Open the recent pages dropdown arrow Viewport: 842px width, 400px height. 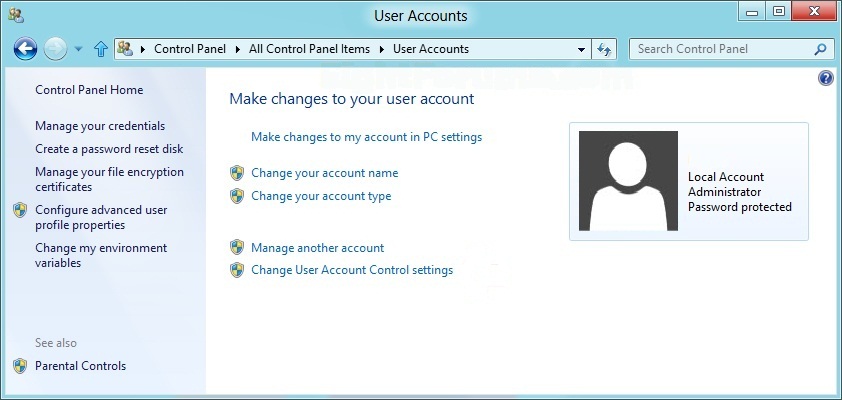click(78, 49)
